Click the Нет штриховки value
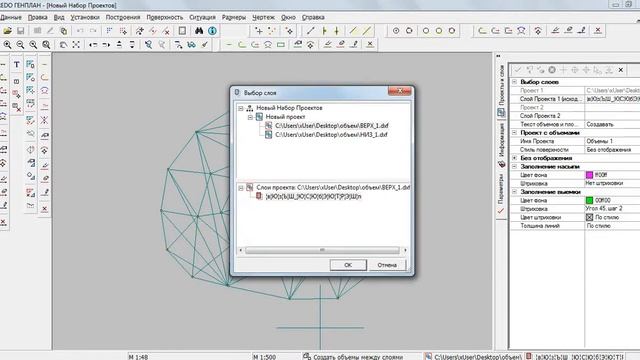 [x=613, y=184]
